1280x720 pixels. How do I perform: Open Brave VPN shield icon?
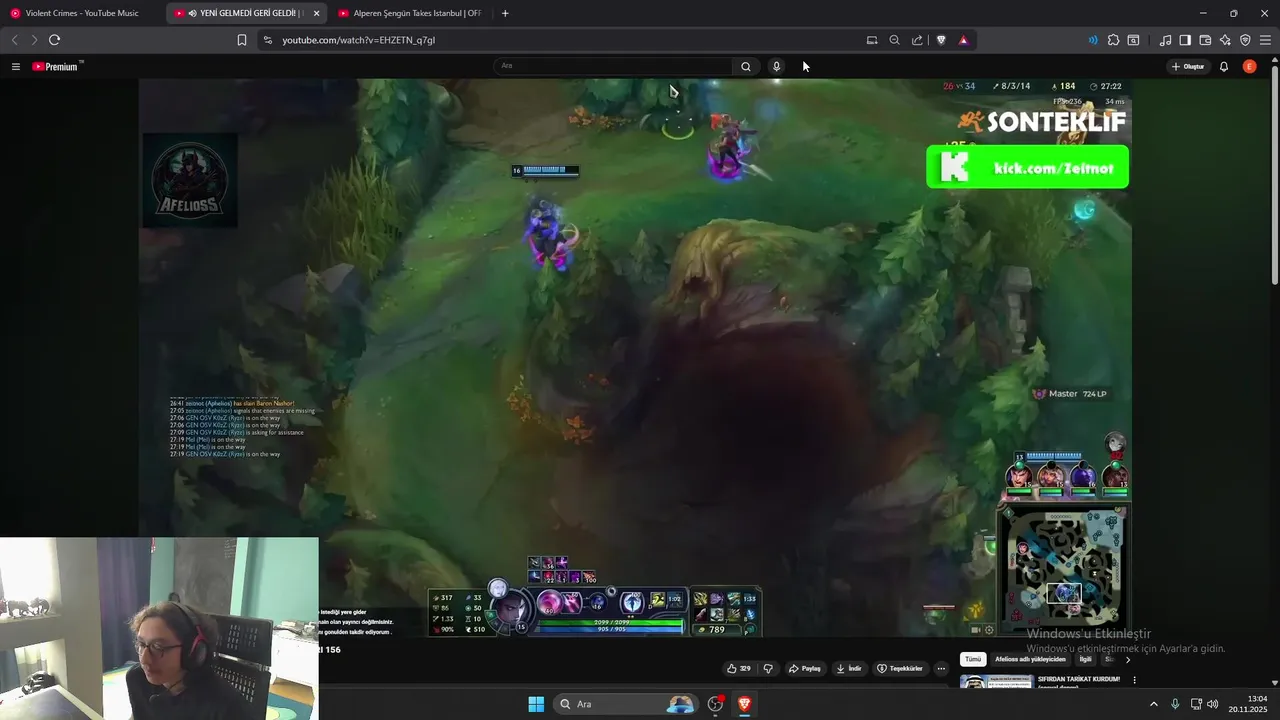pyautogui.click(x=1245, y=40)
